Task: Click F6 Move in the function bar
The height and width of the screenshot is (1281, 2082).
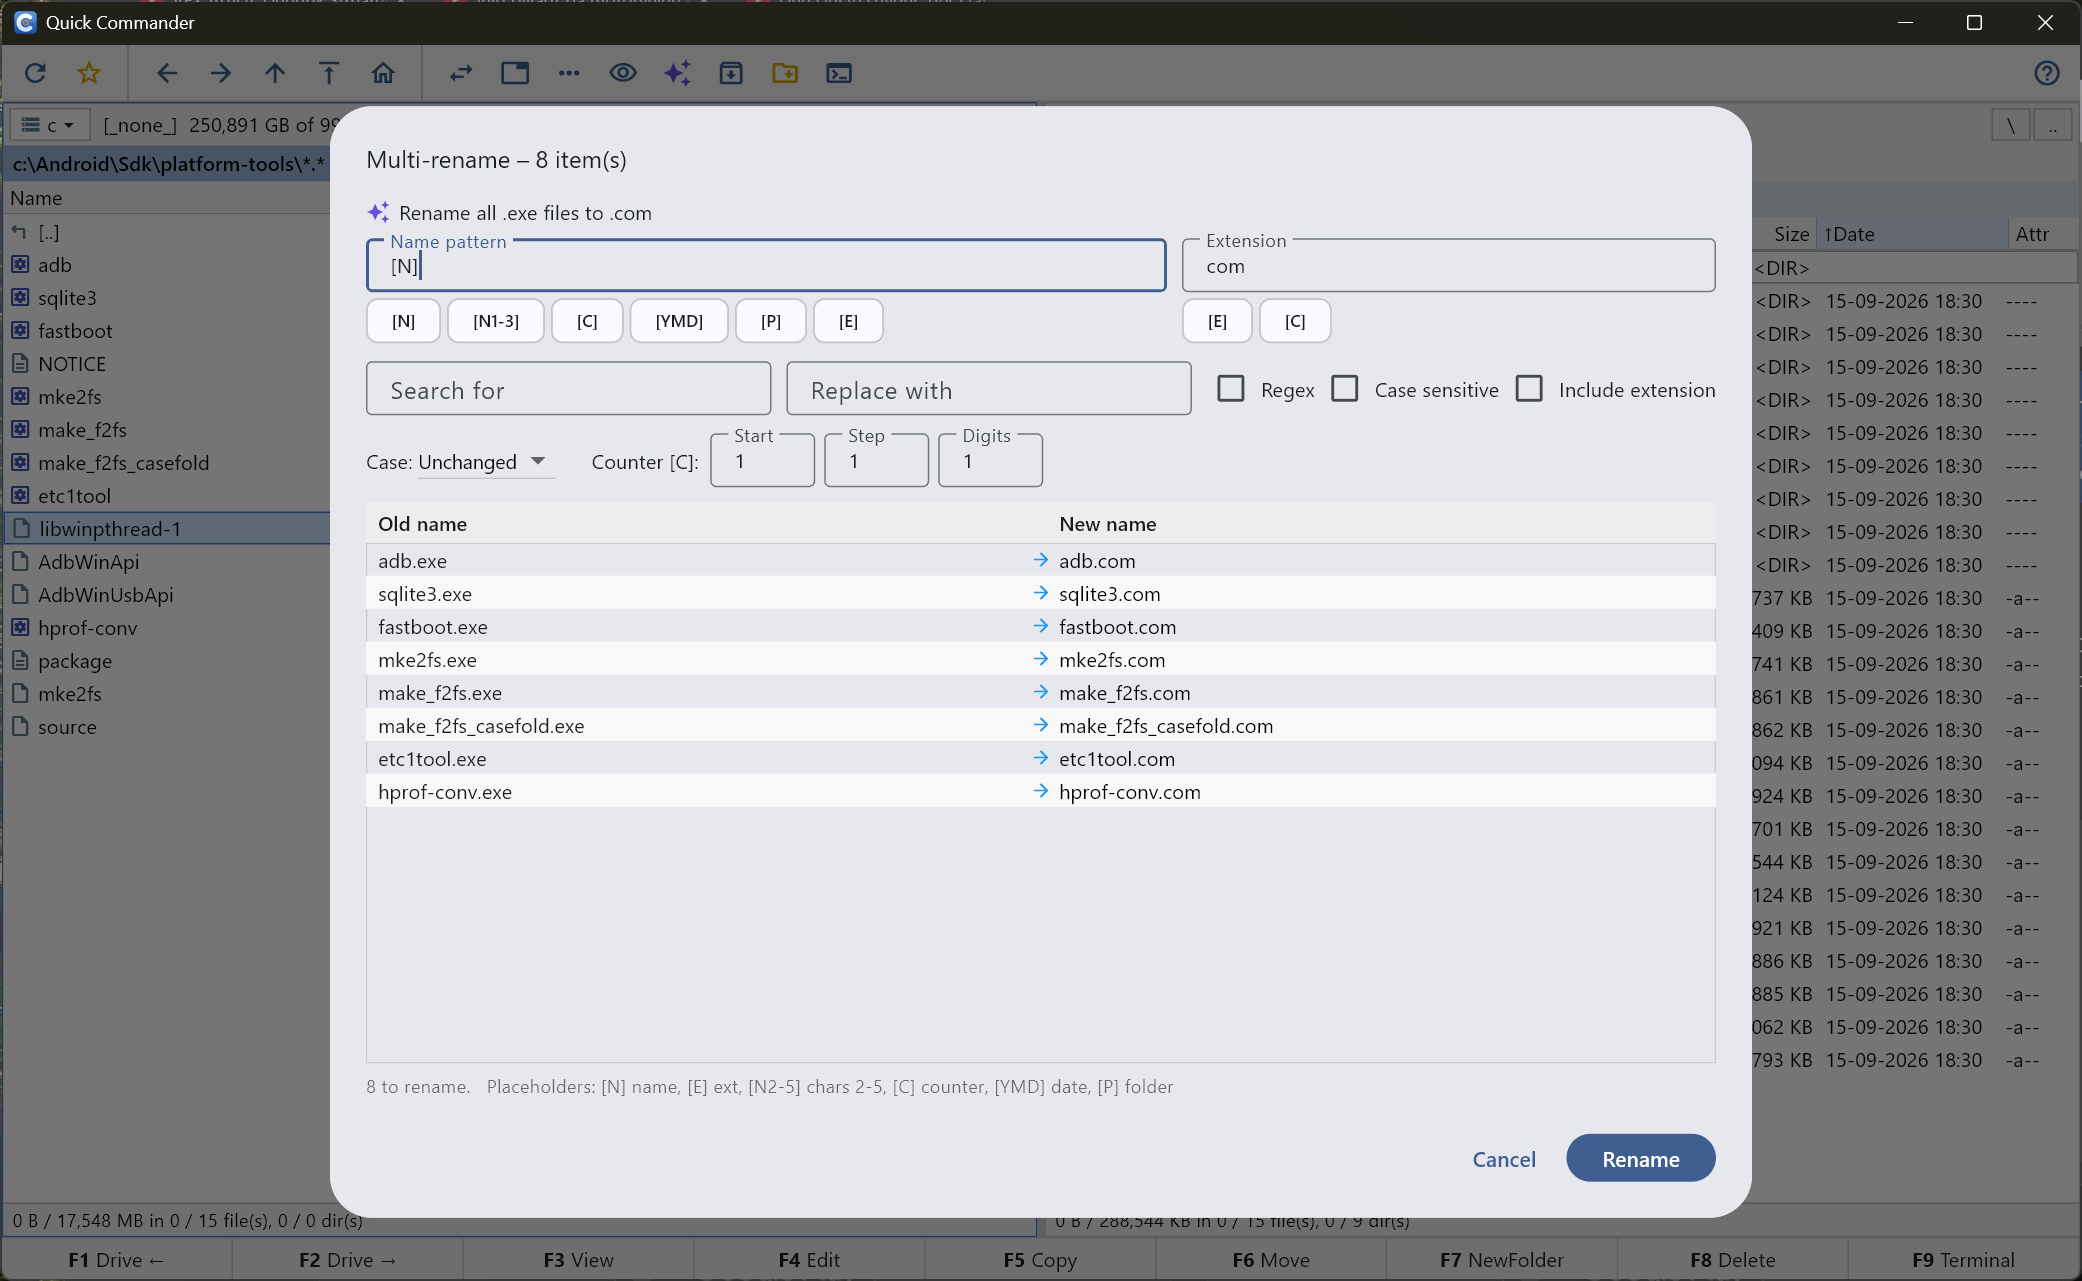Action: pyautogui.click(x=1271, y=1260)
